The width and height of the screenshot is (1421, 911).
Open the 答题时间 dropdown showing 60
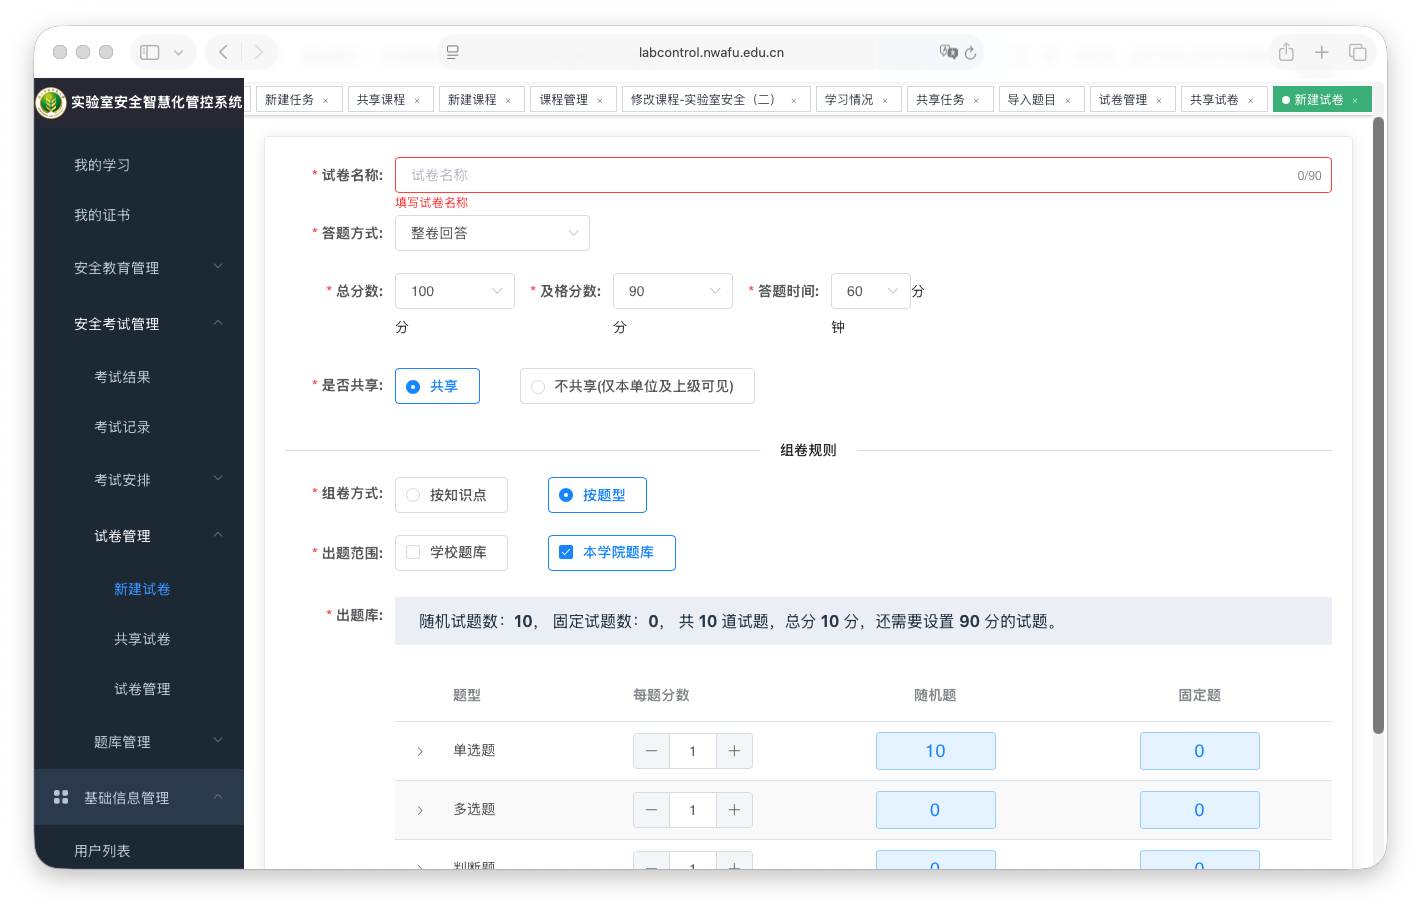point(871,291)
